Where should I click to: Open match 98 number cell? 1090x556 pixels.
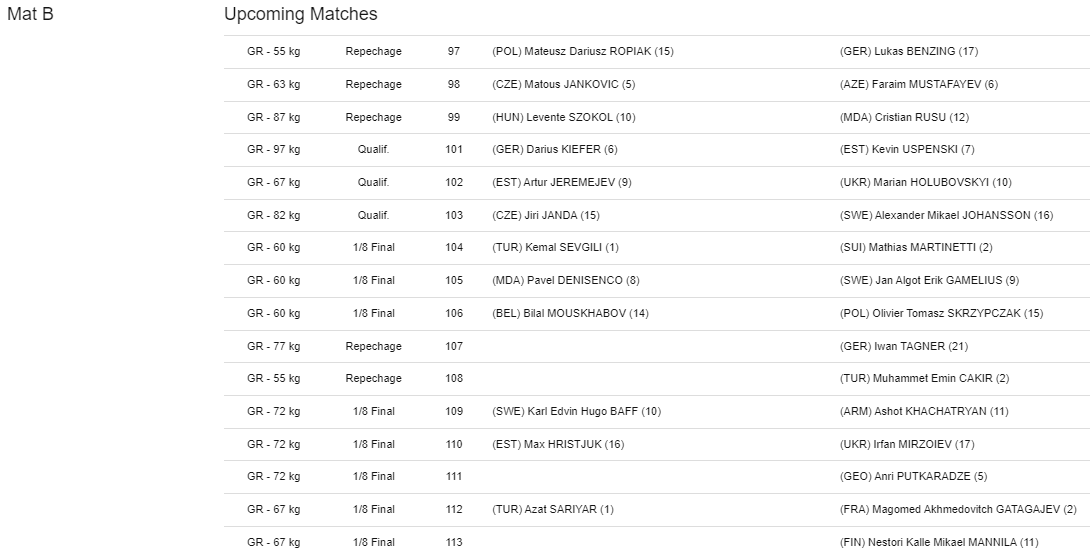(x=454, y=85)
